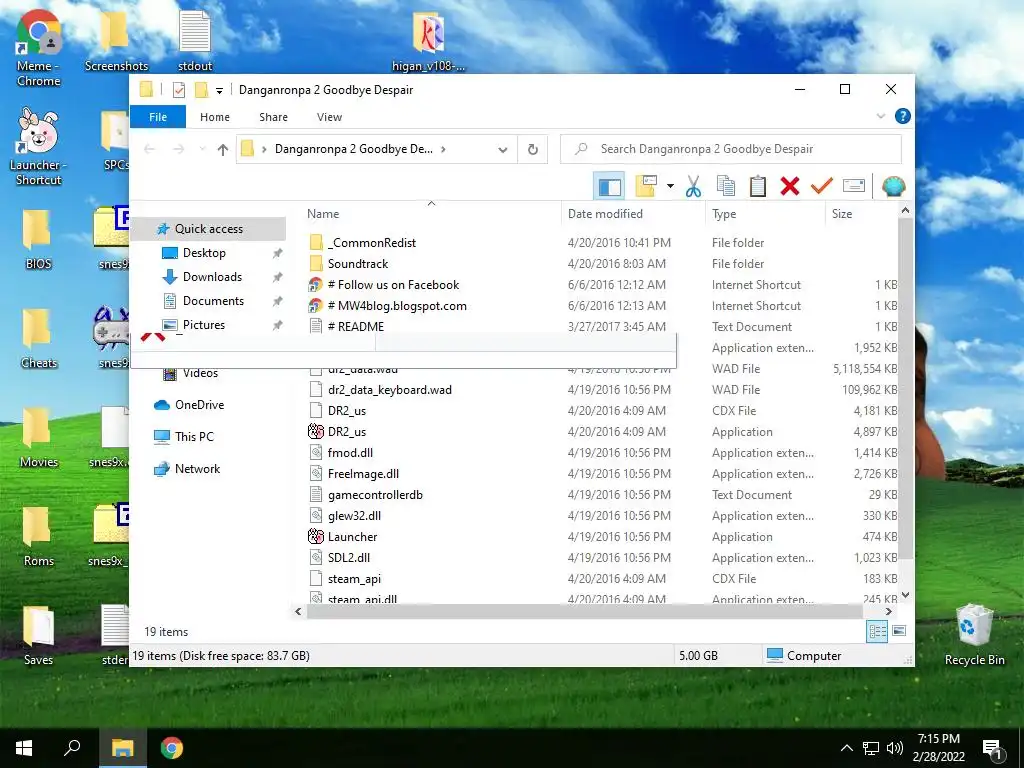1024x768 pixels.
Task: Click the Paste clipboard icon
Action: [x=758, y=186]
